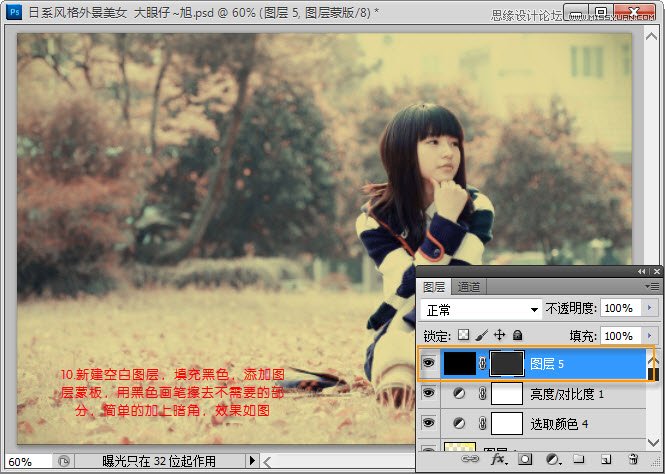
Task: Click the 填充 100% field
Action: tap(621, 336)
